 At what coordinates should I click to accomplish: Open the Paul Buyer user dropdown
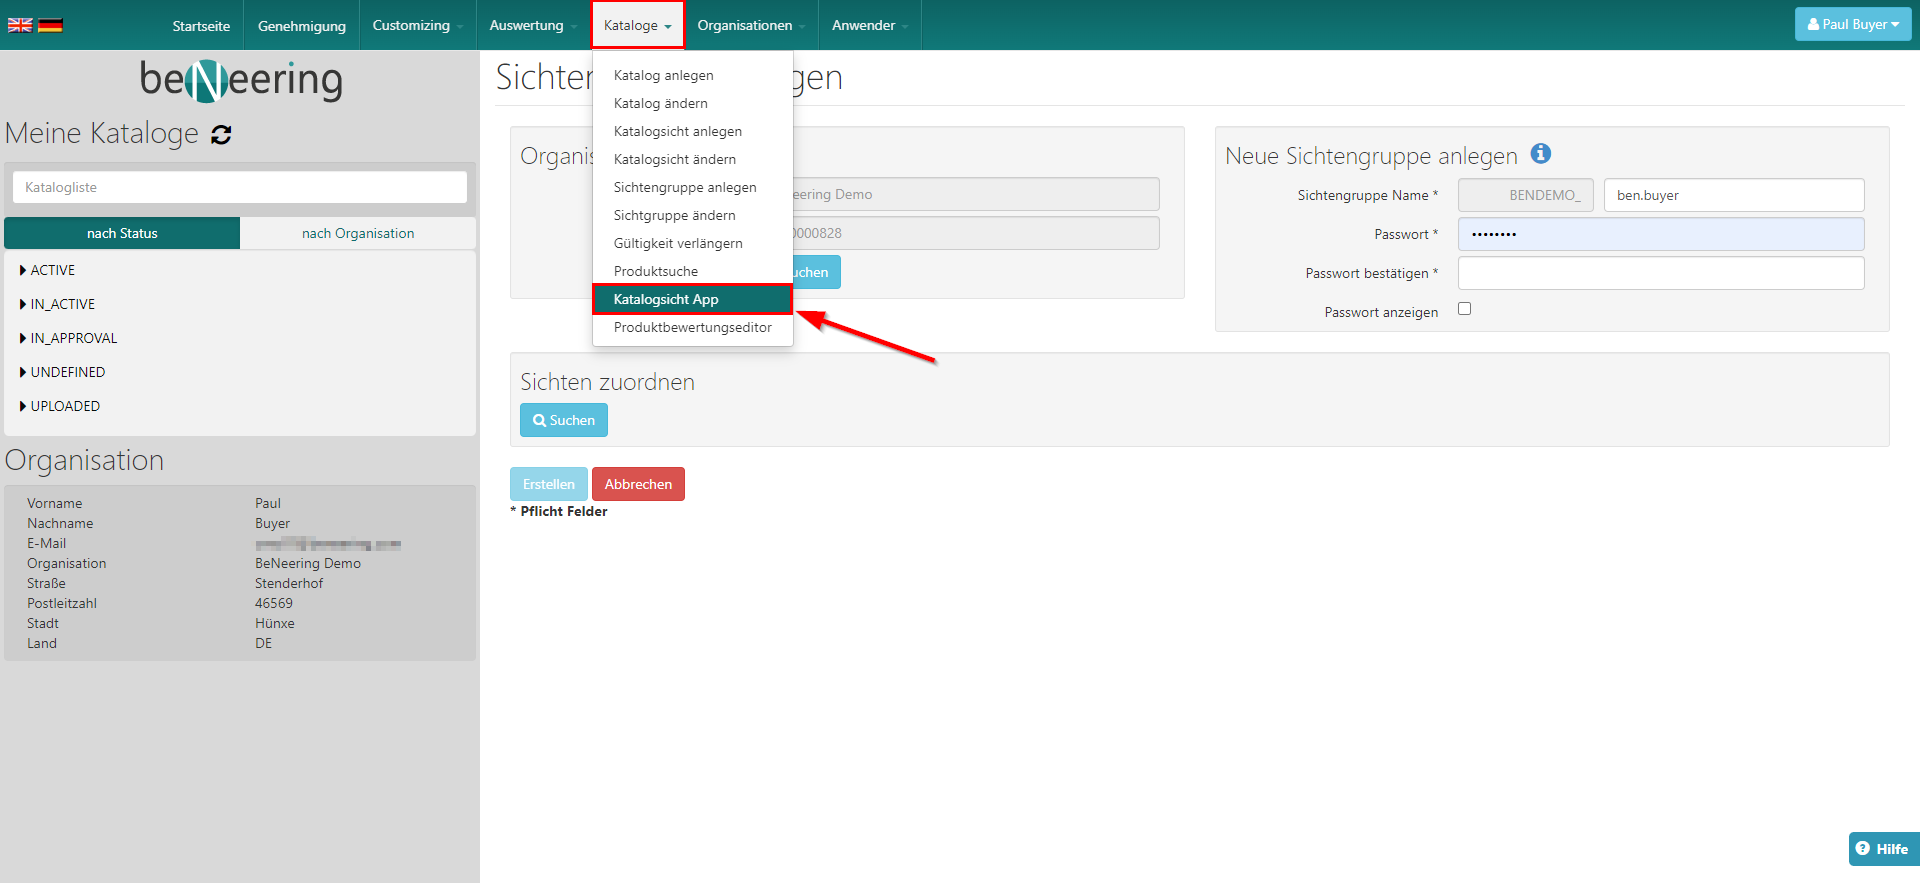coord(1852,24)
